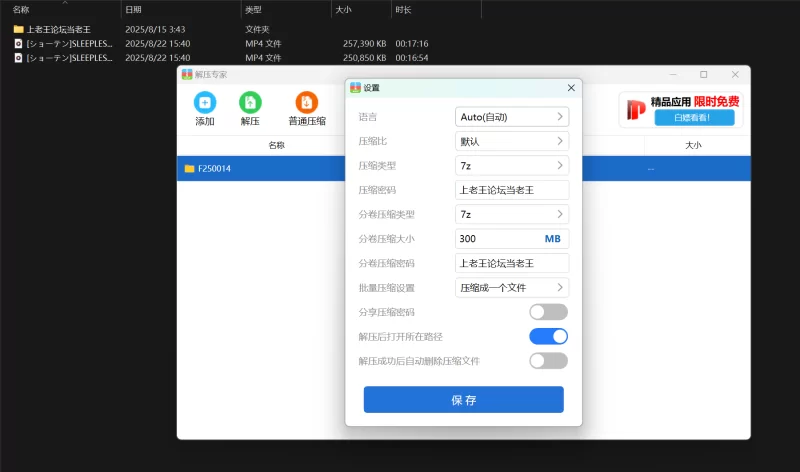Select MP4 file sized 250,850 KB
800x472 pixels.
[x=220, y=58]
